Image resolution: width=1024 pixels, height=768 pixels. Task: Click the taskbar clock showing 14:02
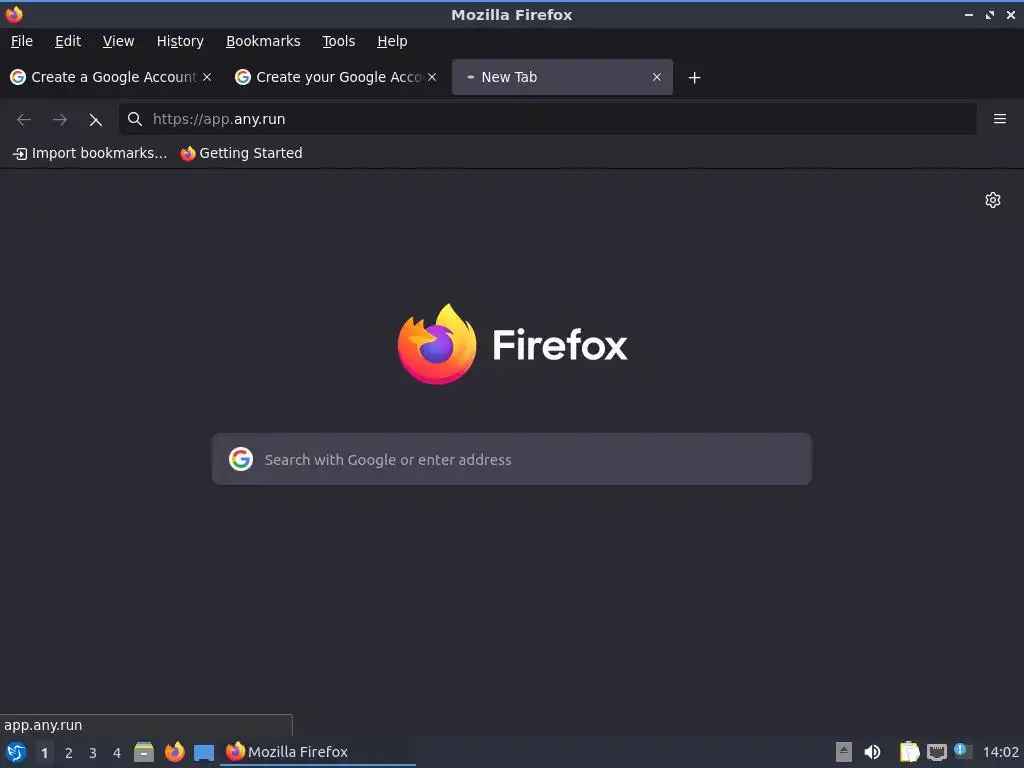[x=1000, y=752]
